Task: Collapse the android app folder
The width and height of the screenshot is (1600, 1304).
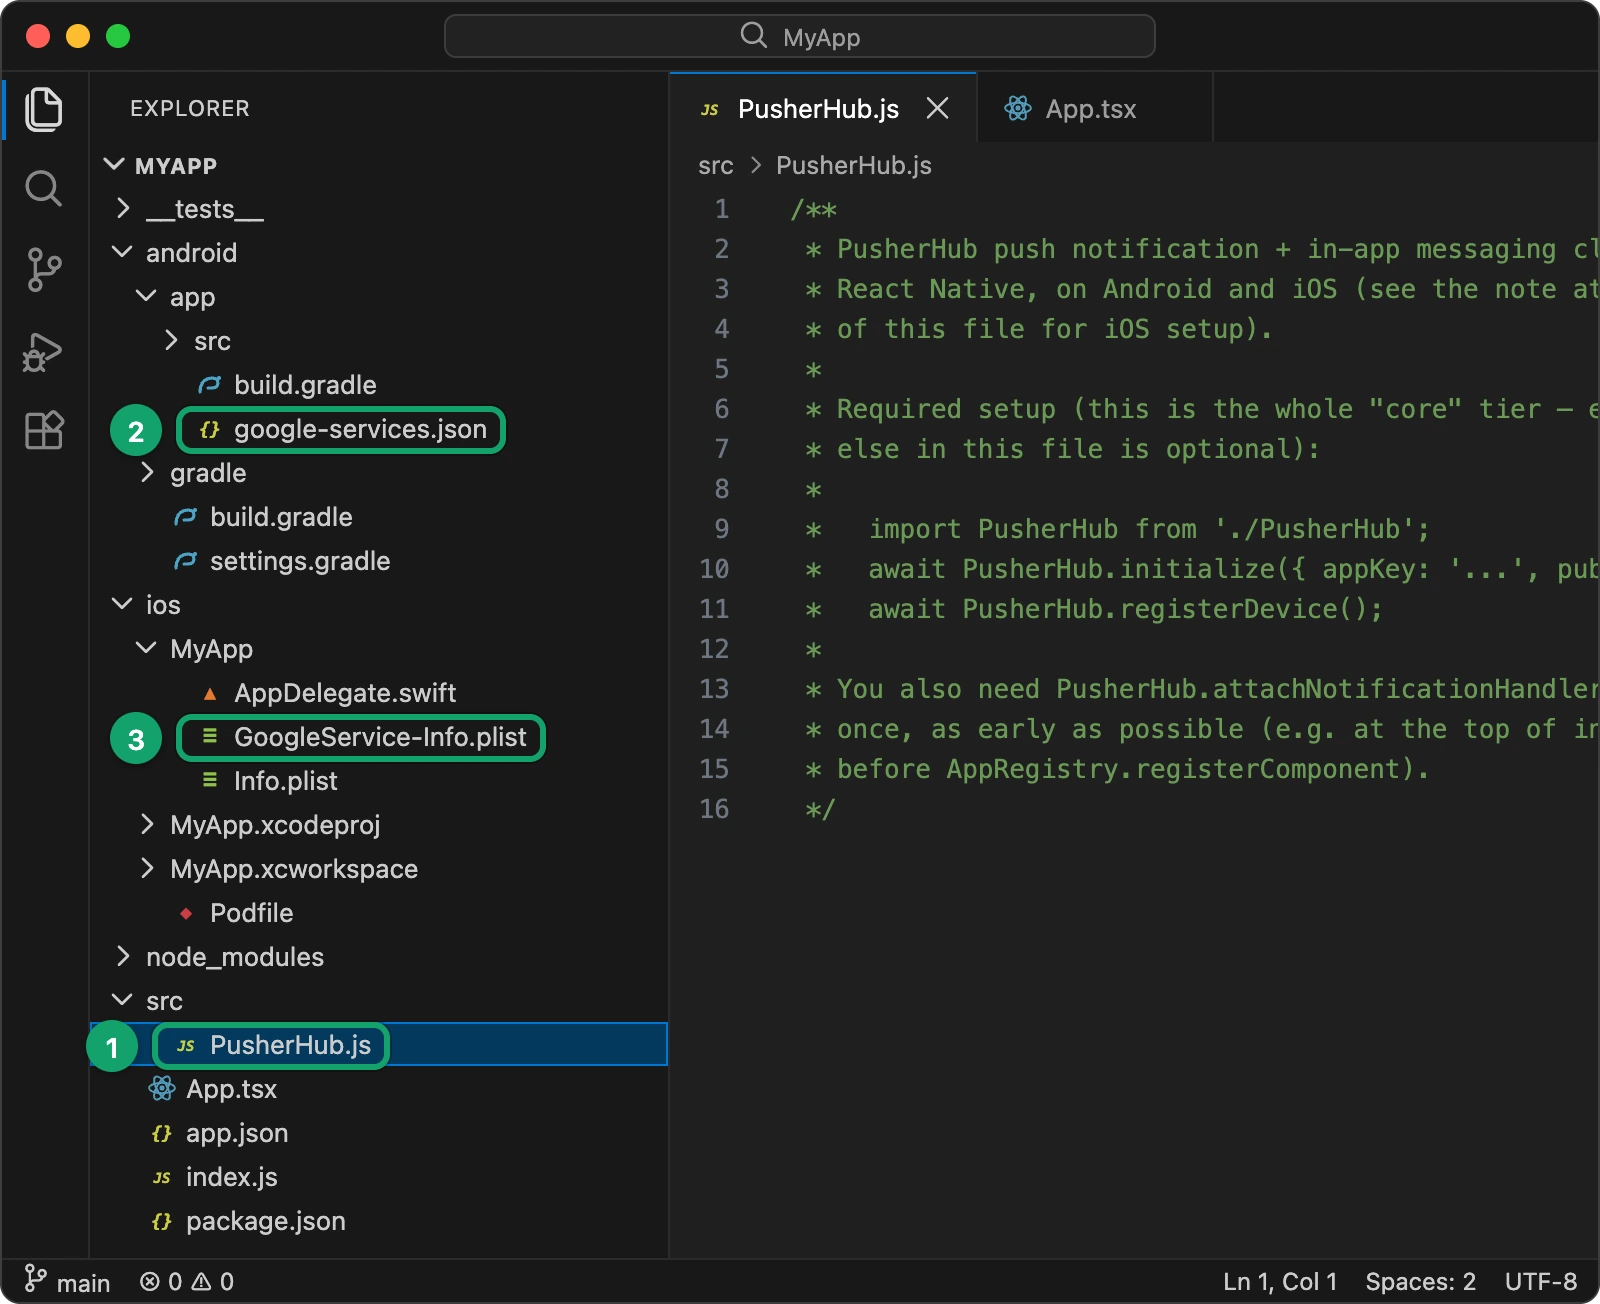Action: [146, 296]
